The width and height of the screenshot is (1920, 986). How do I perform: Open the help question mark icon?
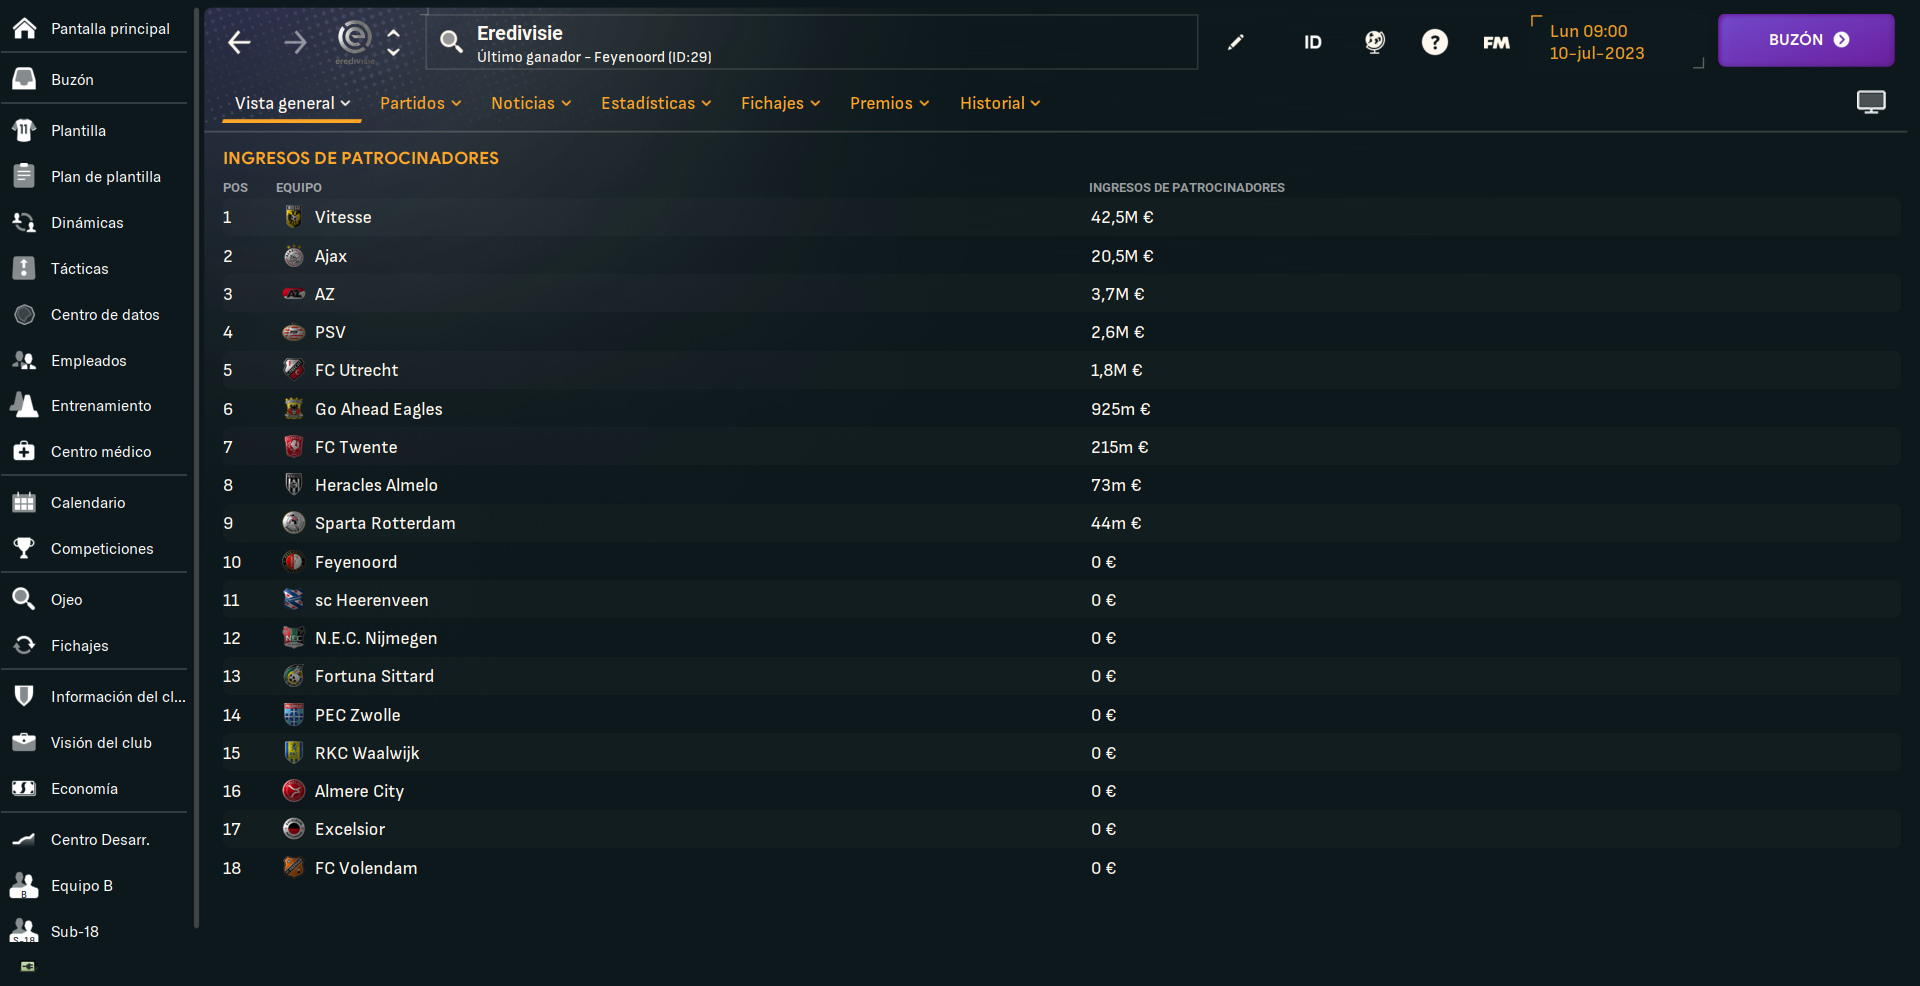tap(1435, 42)
